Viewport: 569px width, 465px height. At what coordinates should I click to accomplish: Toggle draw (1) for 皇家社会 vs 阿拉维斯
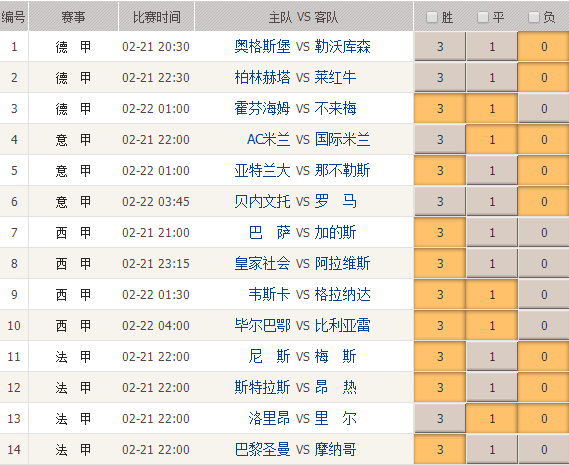492,264
